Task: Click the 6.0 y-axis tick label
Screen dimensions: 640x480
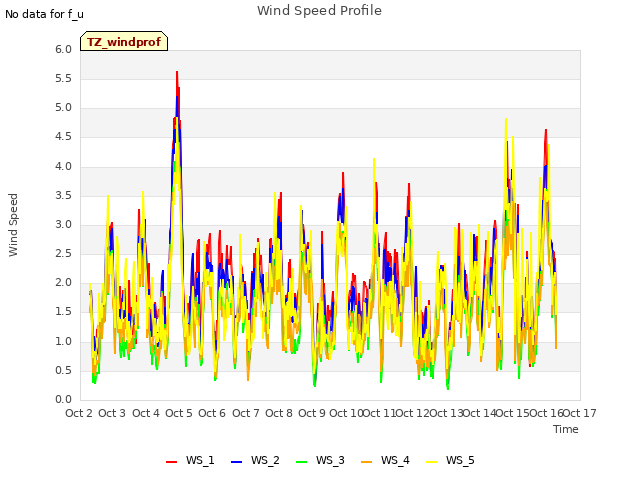Action: click(64, 49)
